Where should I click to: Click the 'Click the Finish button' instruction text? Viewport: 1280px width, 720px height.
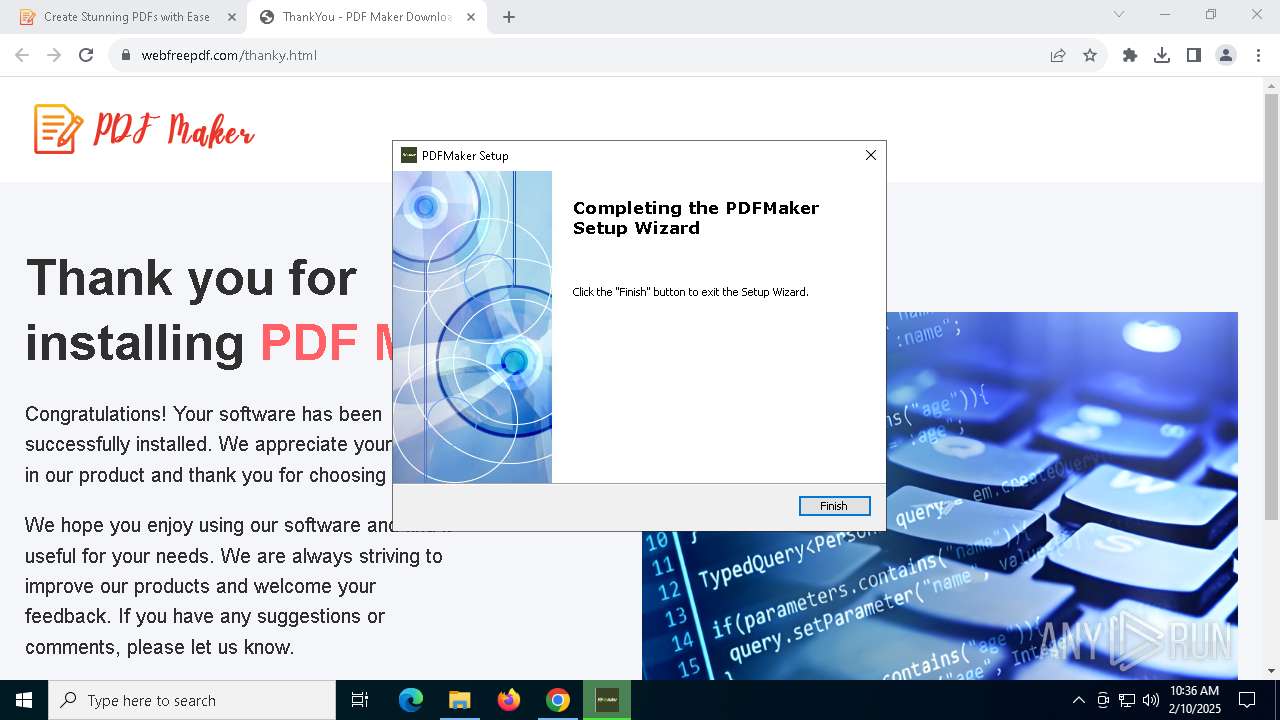point(690,292)
